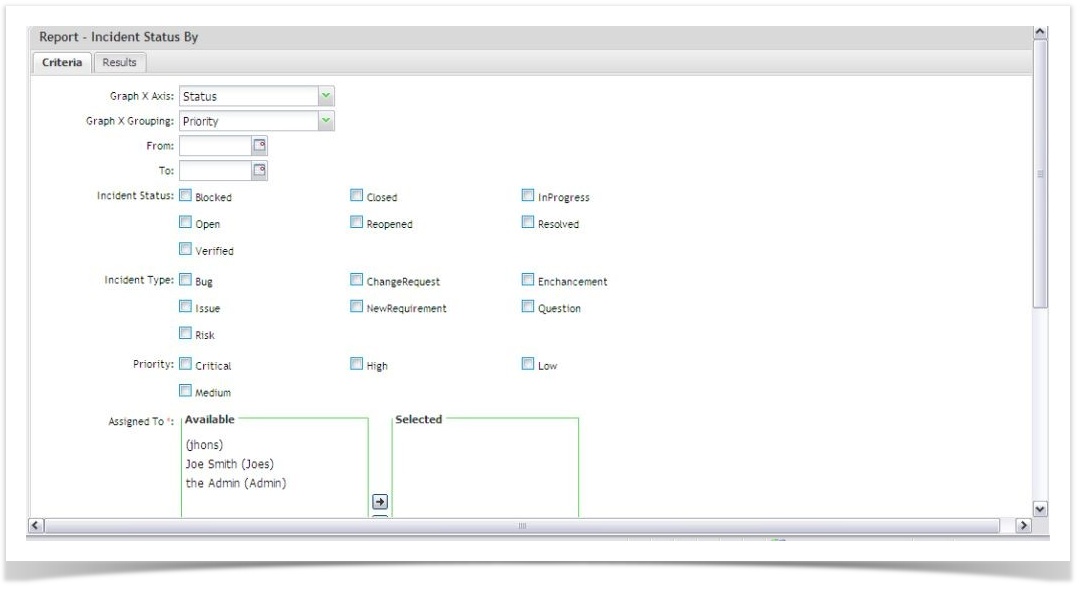
Task: Open the To date calendar picker
Action: [x=258, y=171]
